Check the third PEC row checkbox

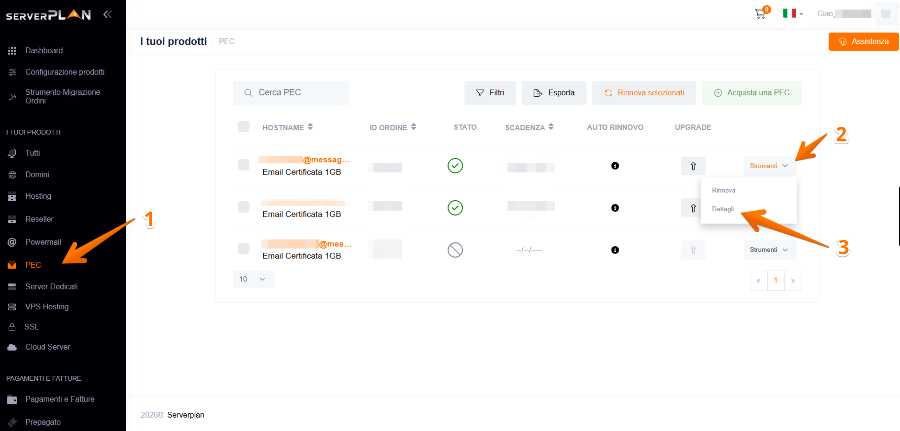[244, 249]
